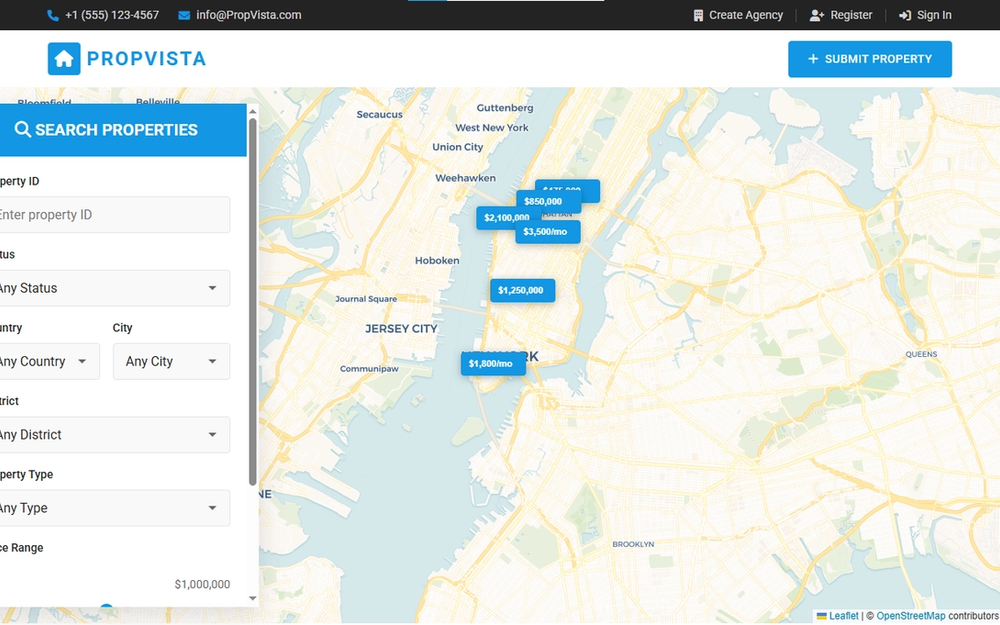Expand the Any Country selector
The width and height of the screenshot is (1000, 625).
pyautogui.click(x=48, y=361)
